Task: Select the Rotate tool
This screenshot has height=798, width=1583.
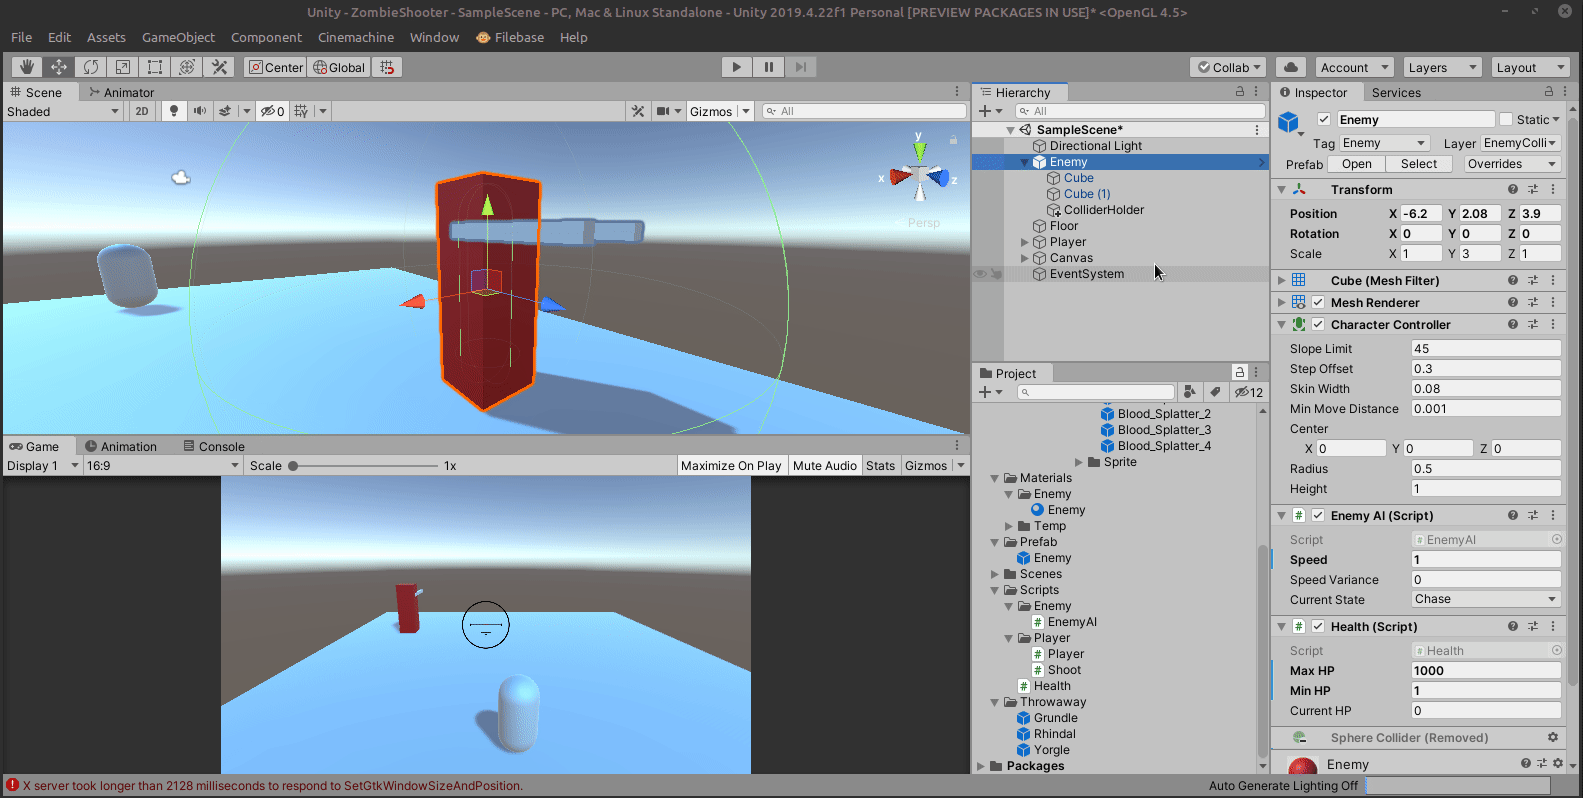Action: pyautogui.click(x=91, y=67)
